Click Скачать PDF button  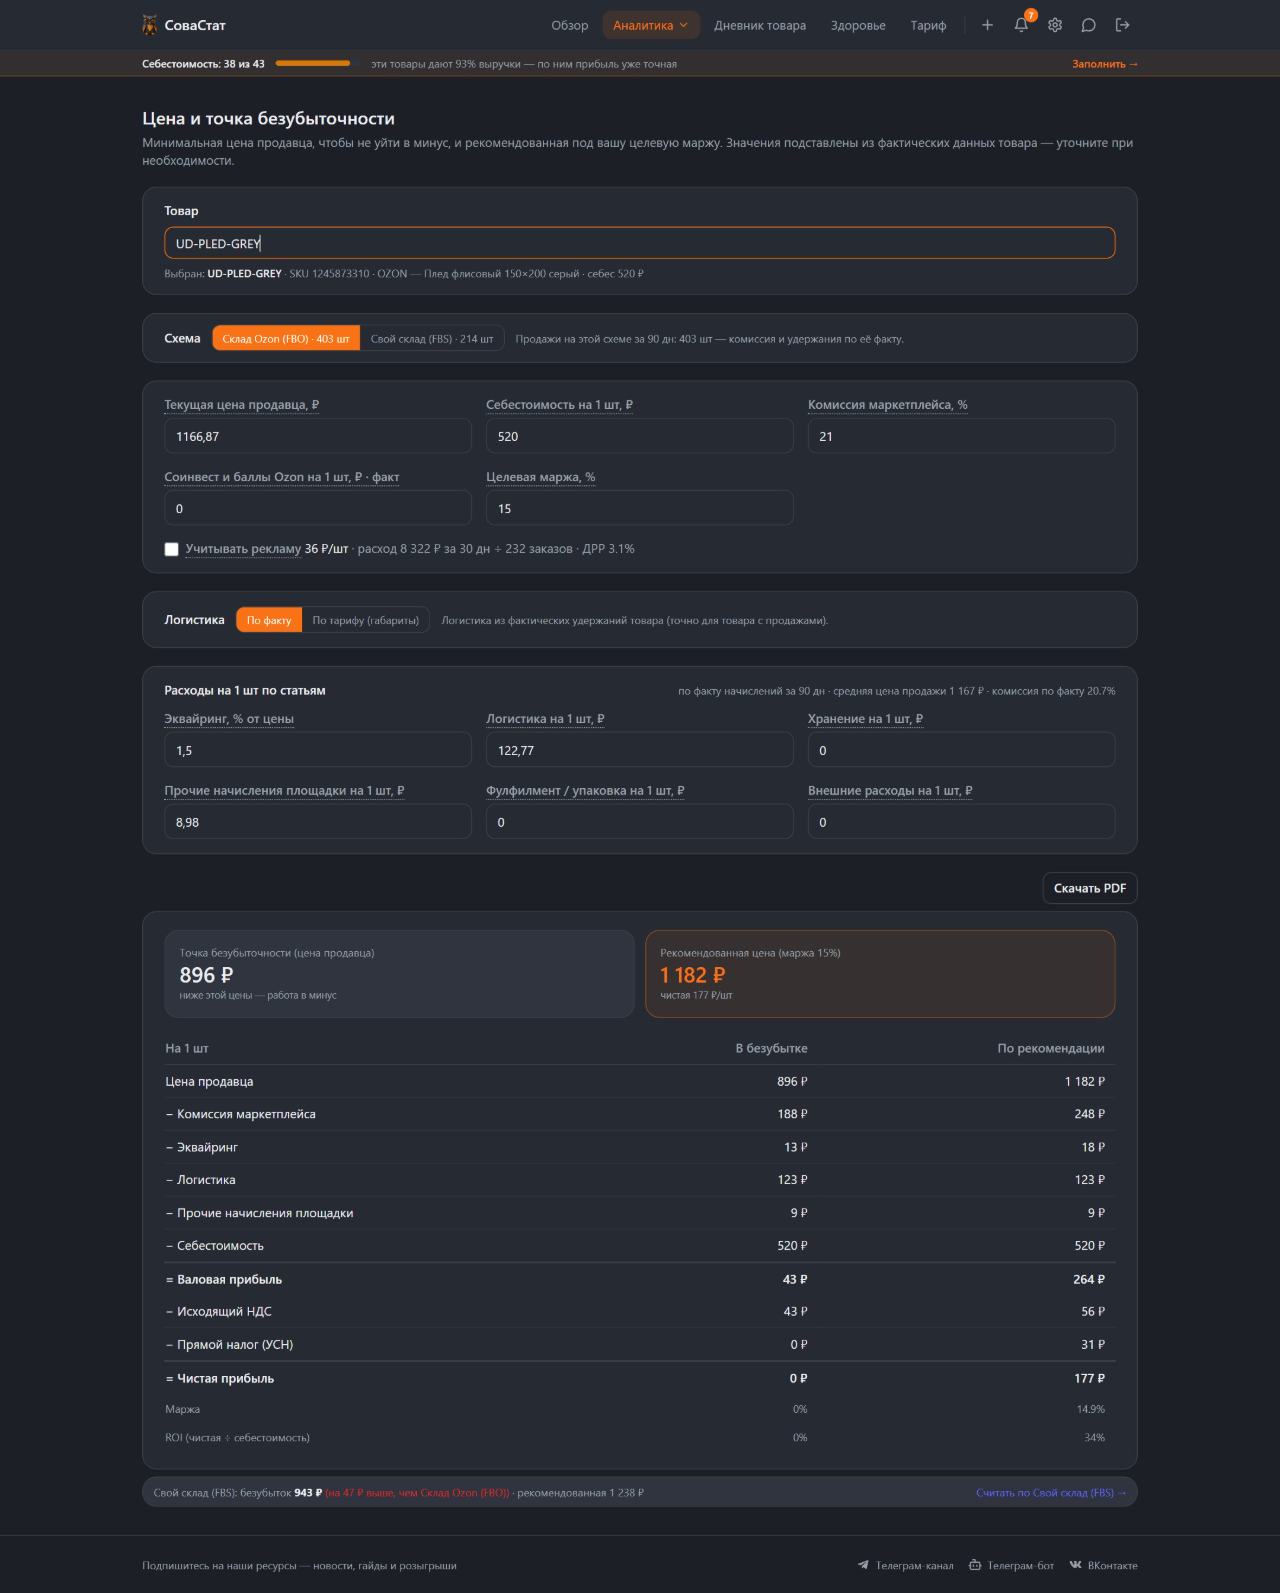[x=1090, y=888]
